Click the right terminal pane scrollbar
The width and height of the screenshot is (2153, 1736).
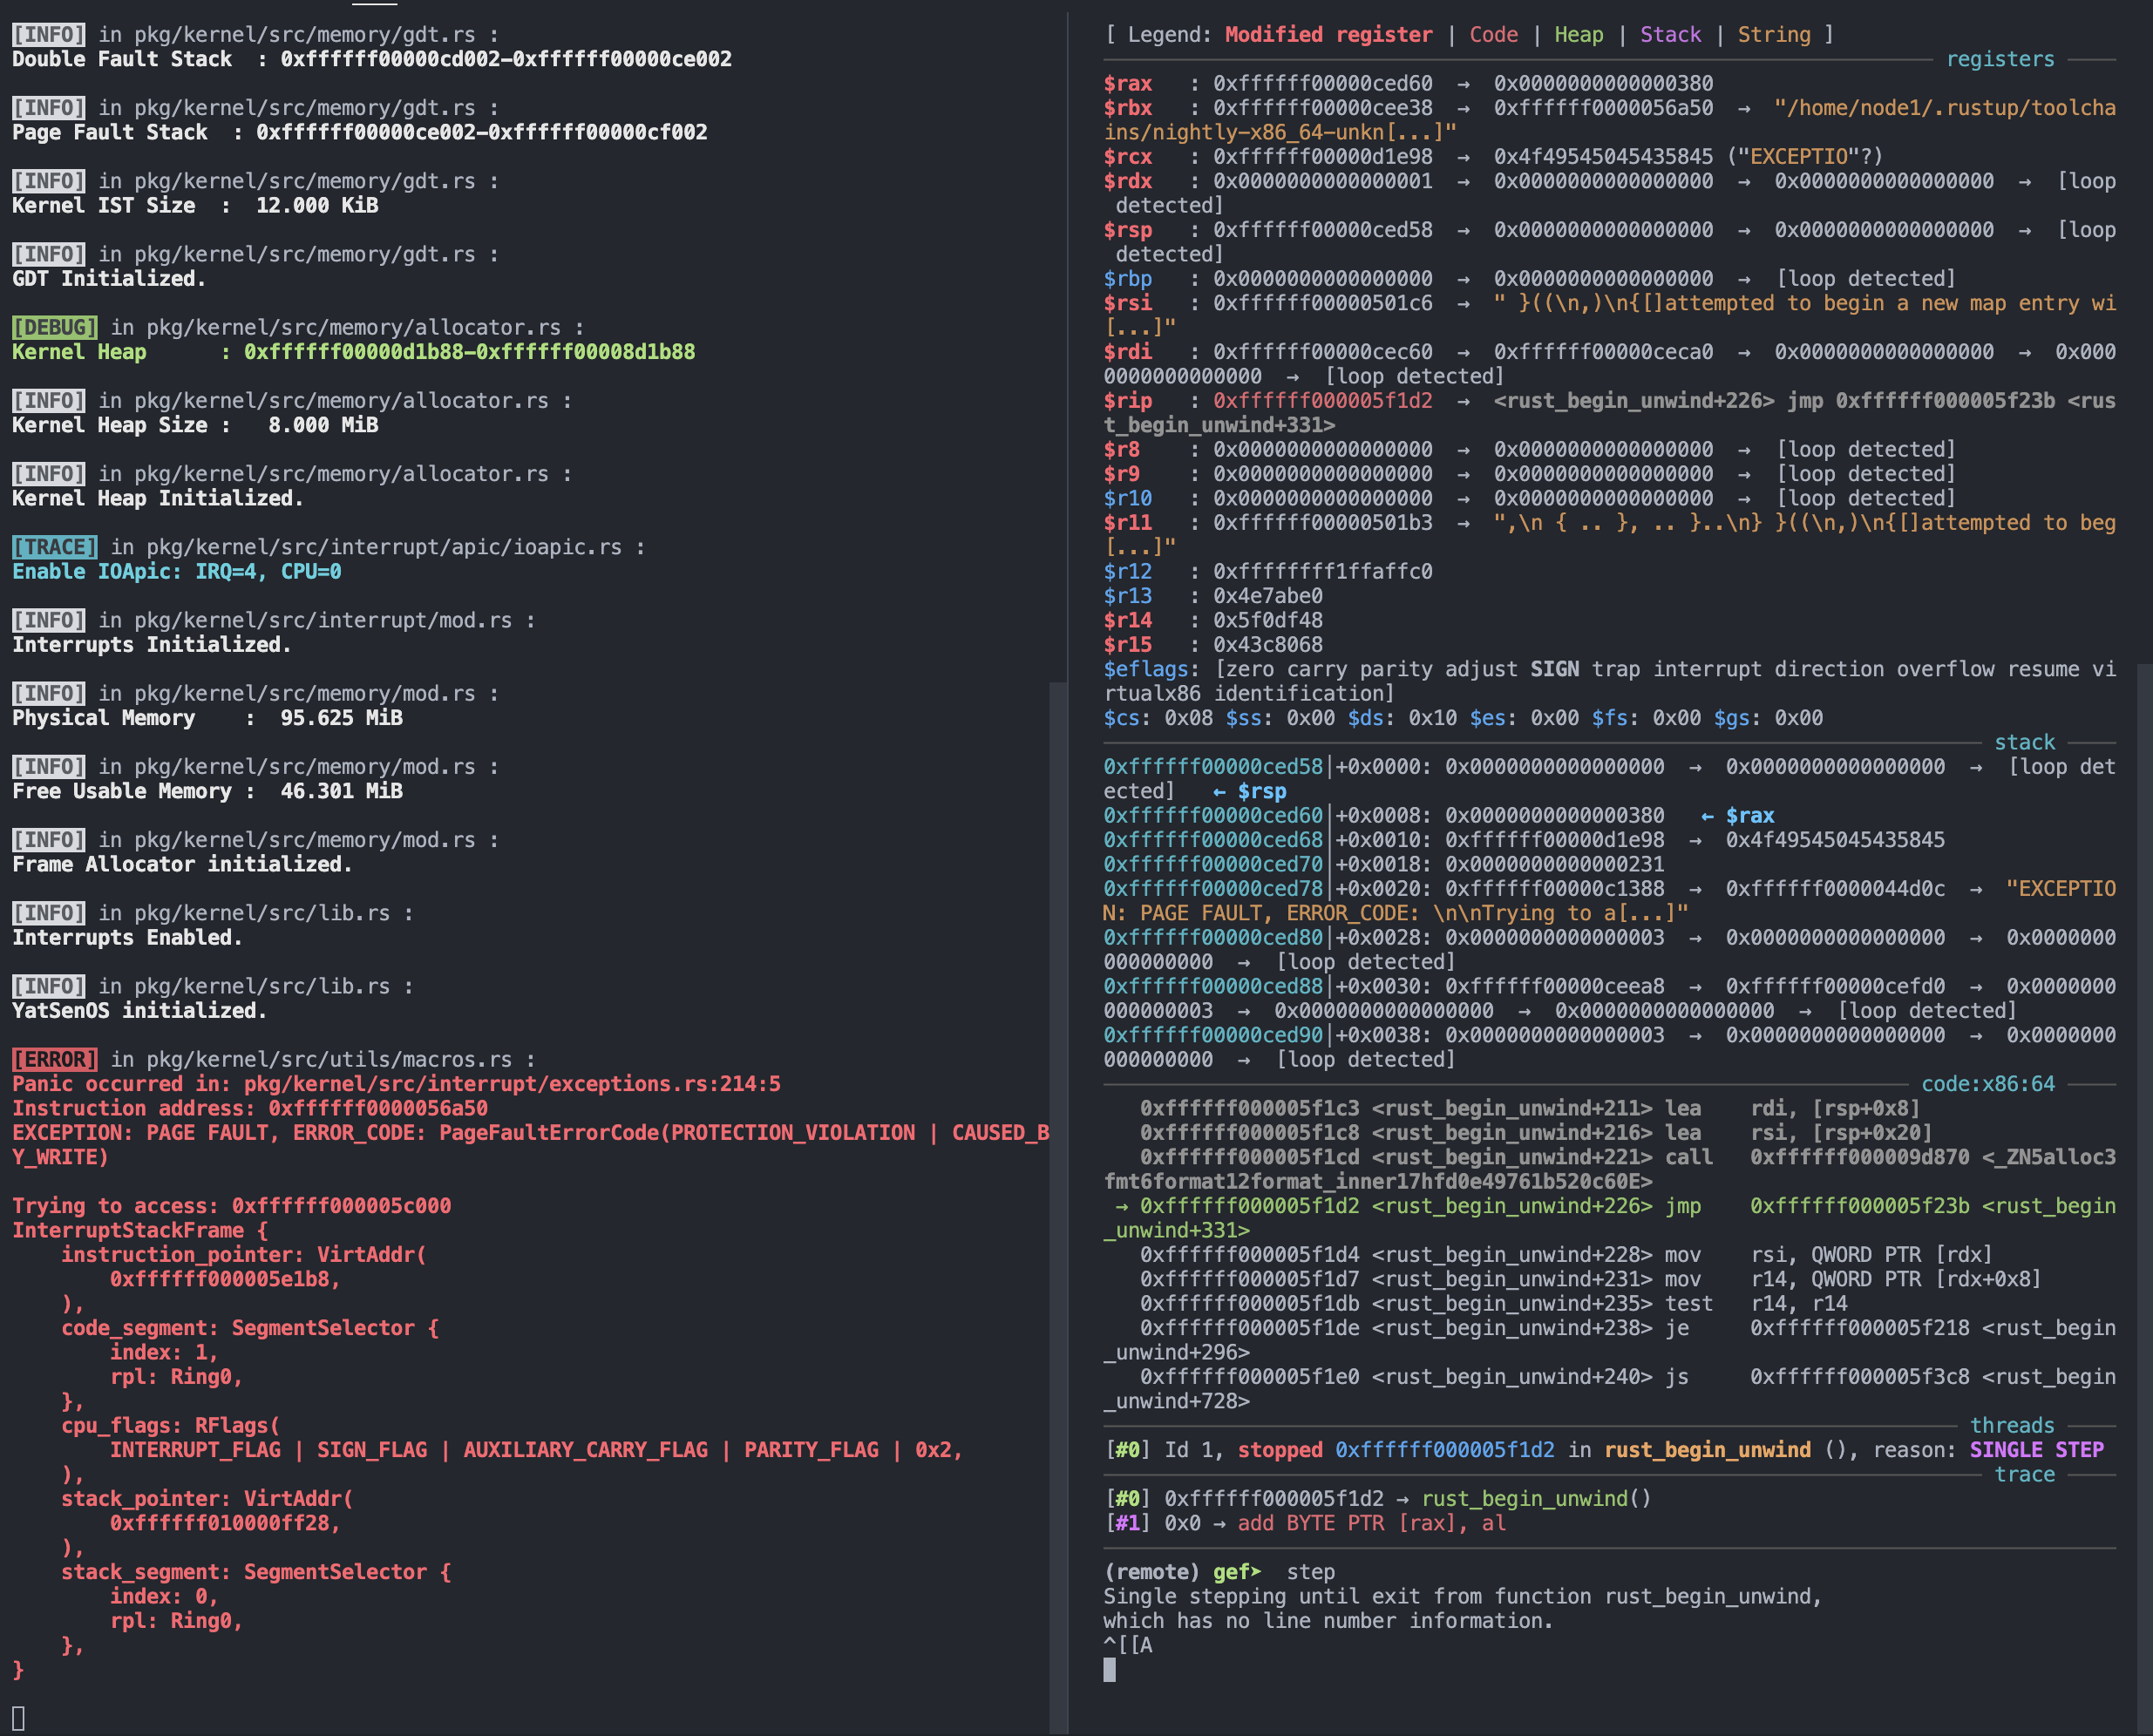[2144, 1198]
